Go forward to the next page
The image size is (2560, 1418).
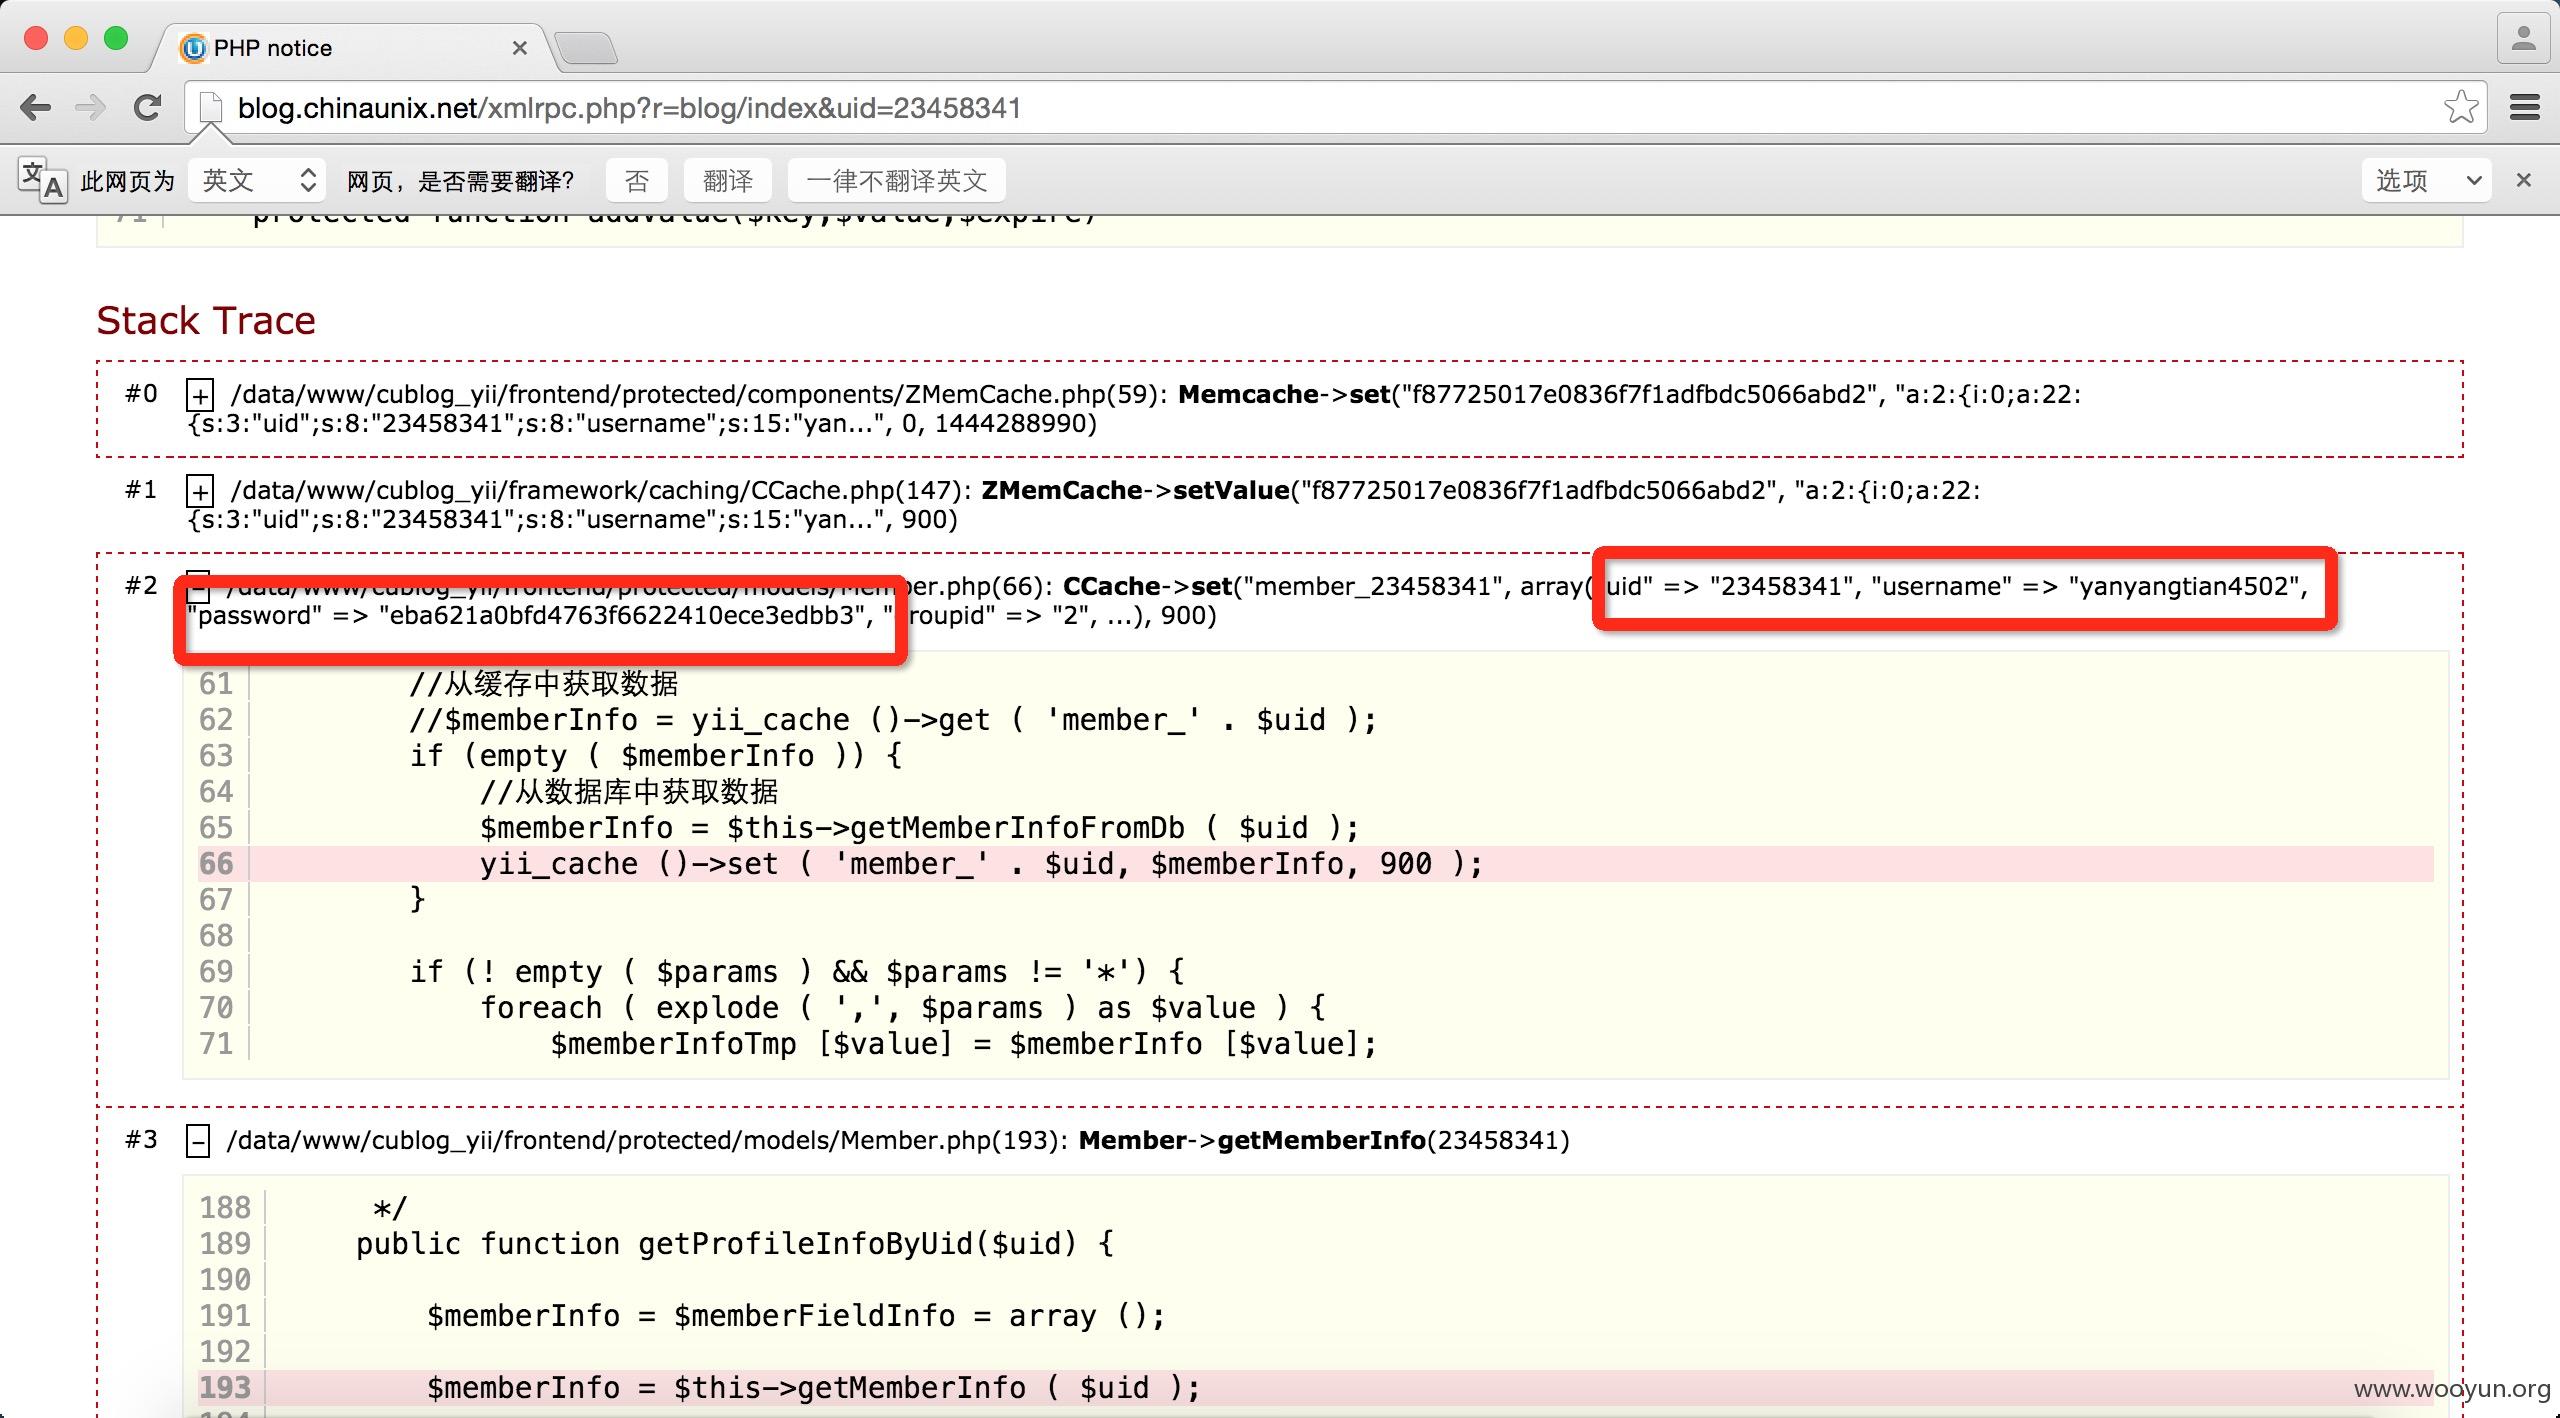coord(90,107)
